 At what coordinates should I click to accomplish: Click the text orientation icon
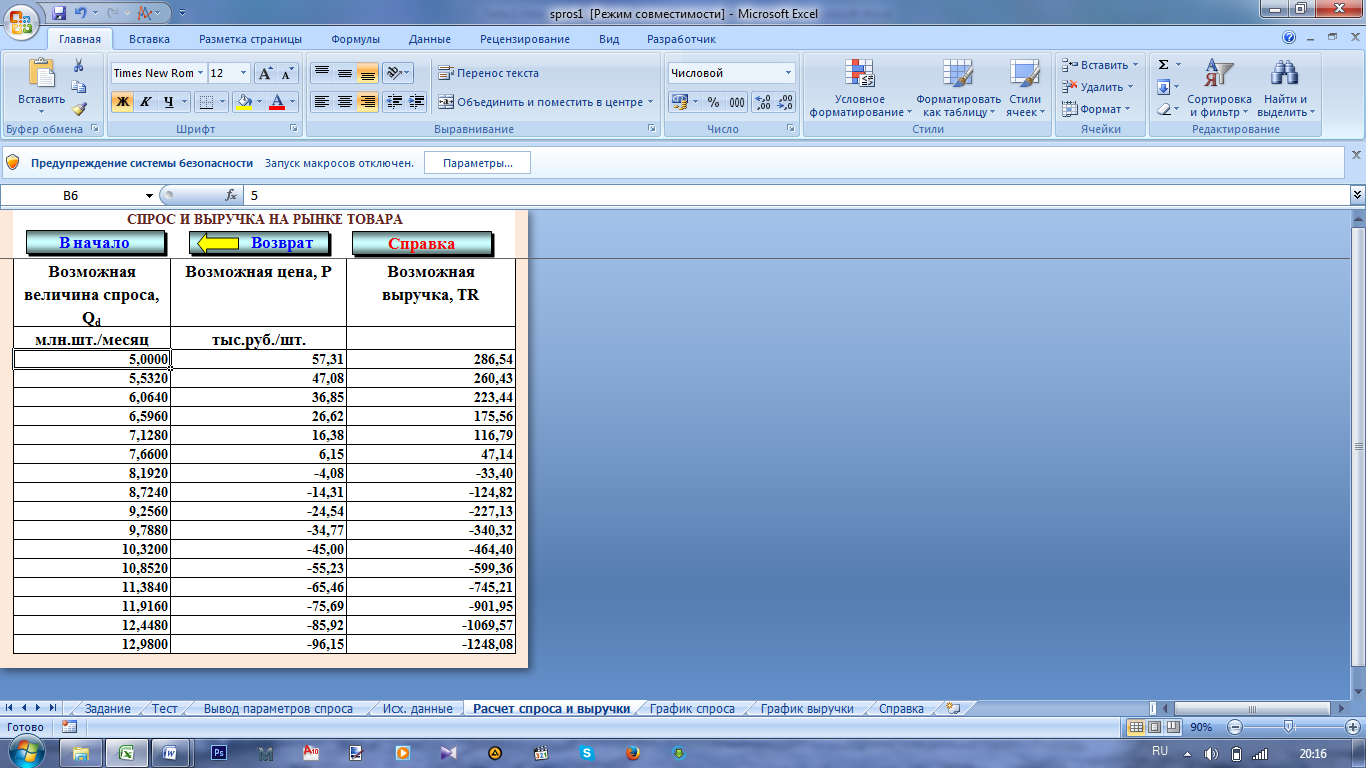pos(394,73)
